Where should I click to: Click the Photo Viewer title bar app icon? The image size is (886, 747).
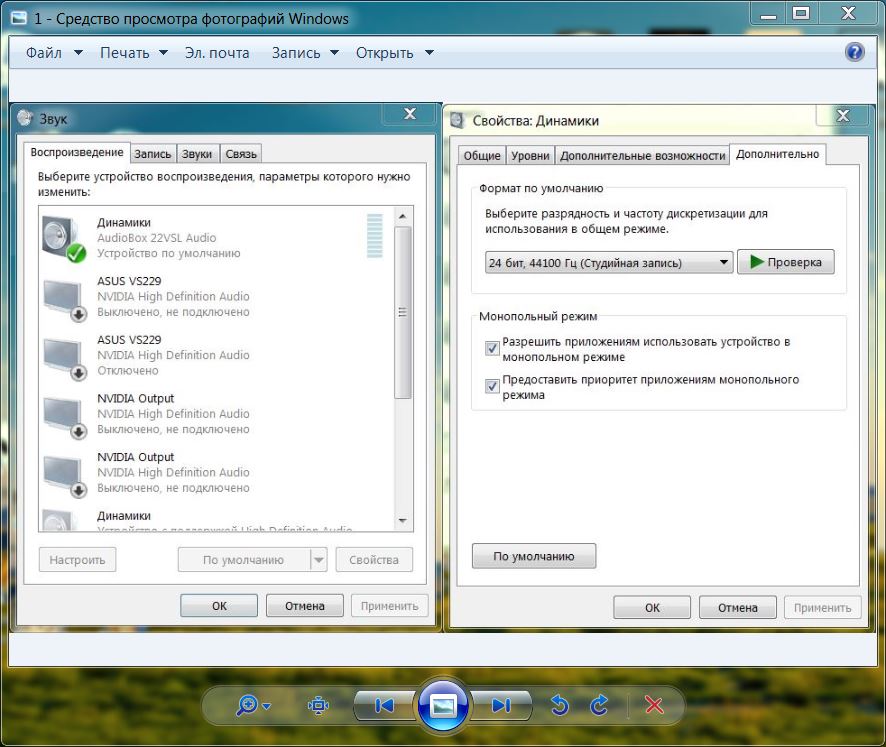click(19, 18)
